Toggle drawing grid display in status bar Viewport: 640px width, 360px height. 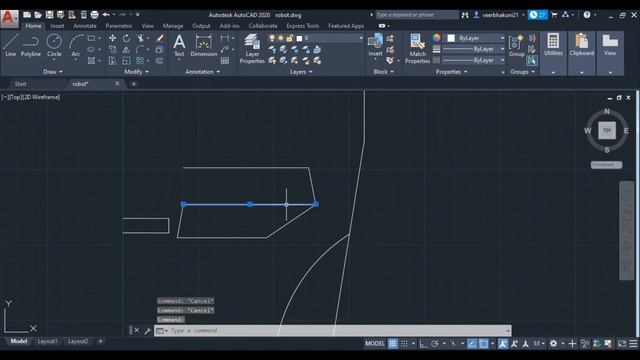[393, 344]
